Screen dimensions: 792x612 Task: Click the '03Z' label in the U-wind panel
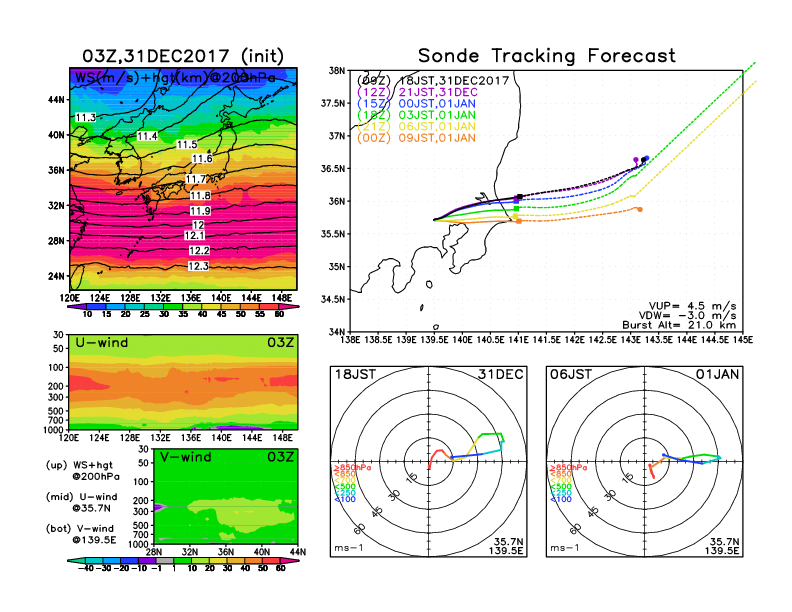[280, 343]
